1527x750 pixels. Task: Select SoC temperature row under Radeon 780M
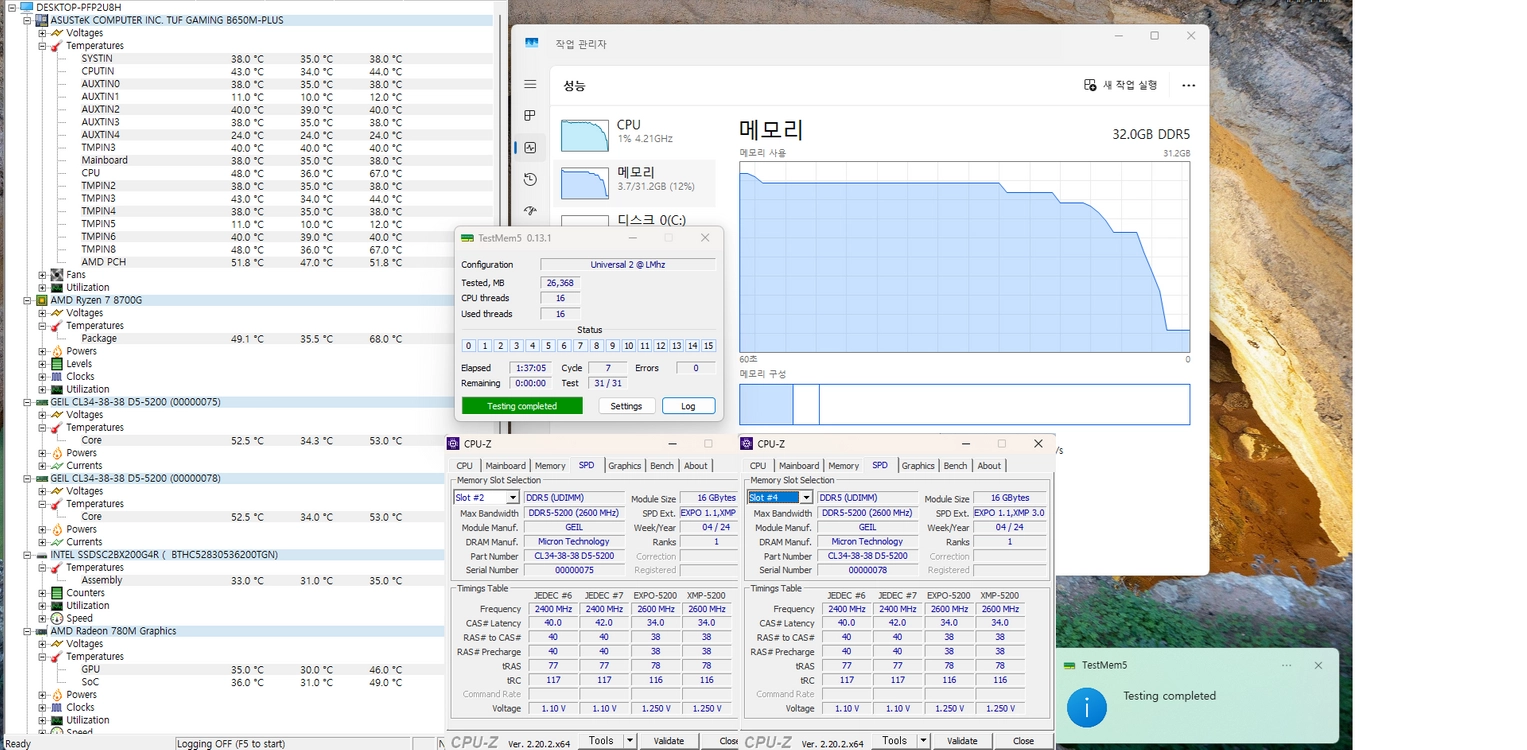[250, 682]
